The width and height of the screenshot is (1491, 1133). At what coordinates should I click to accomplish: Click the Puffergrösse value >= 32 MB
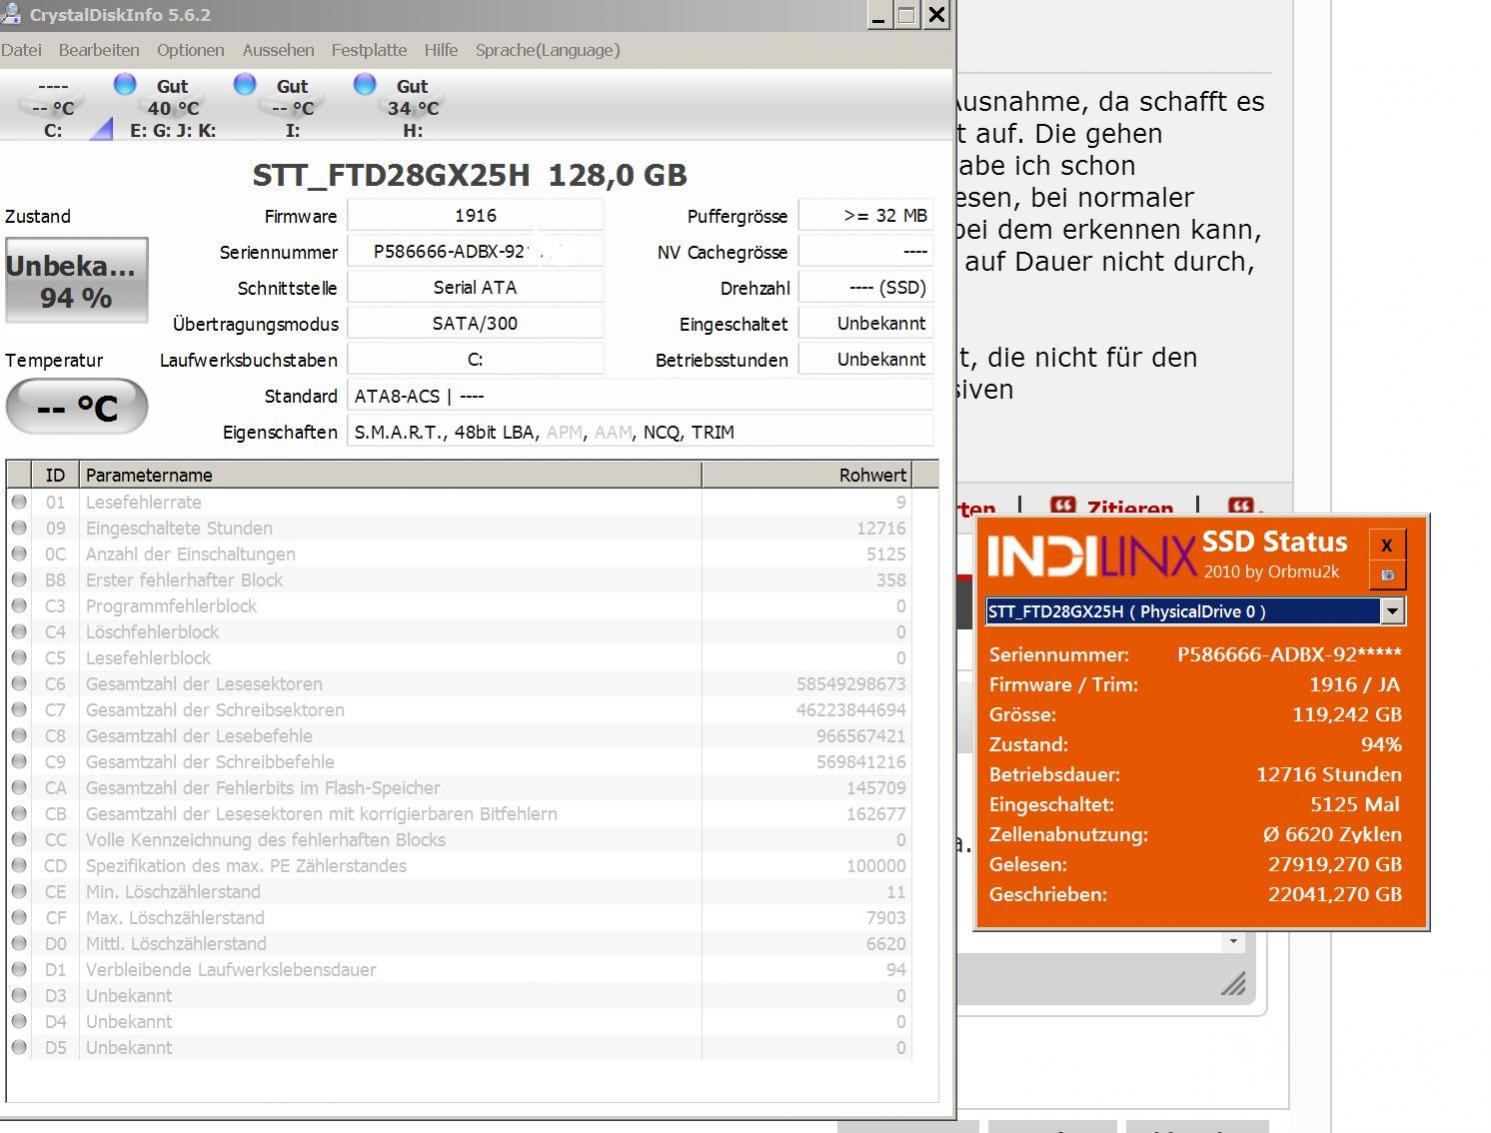pos(866,216)
